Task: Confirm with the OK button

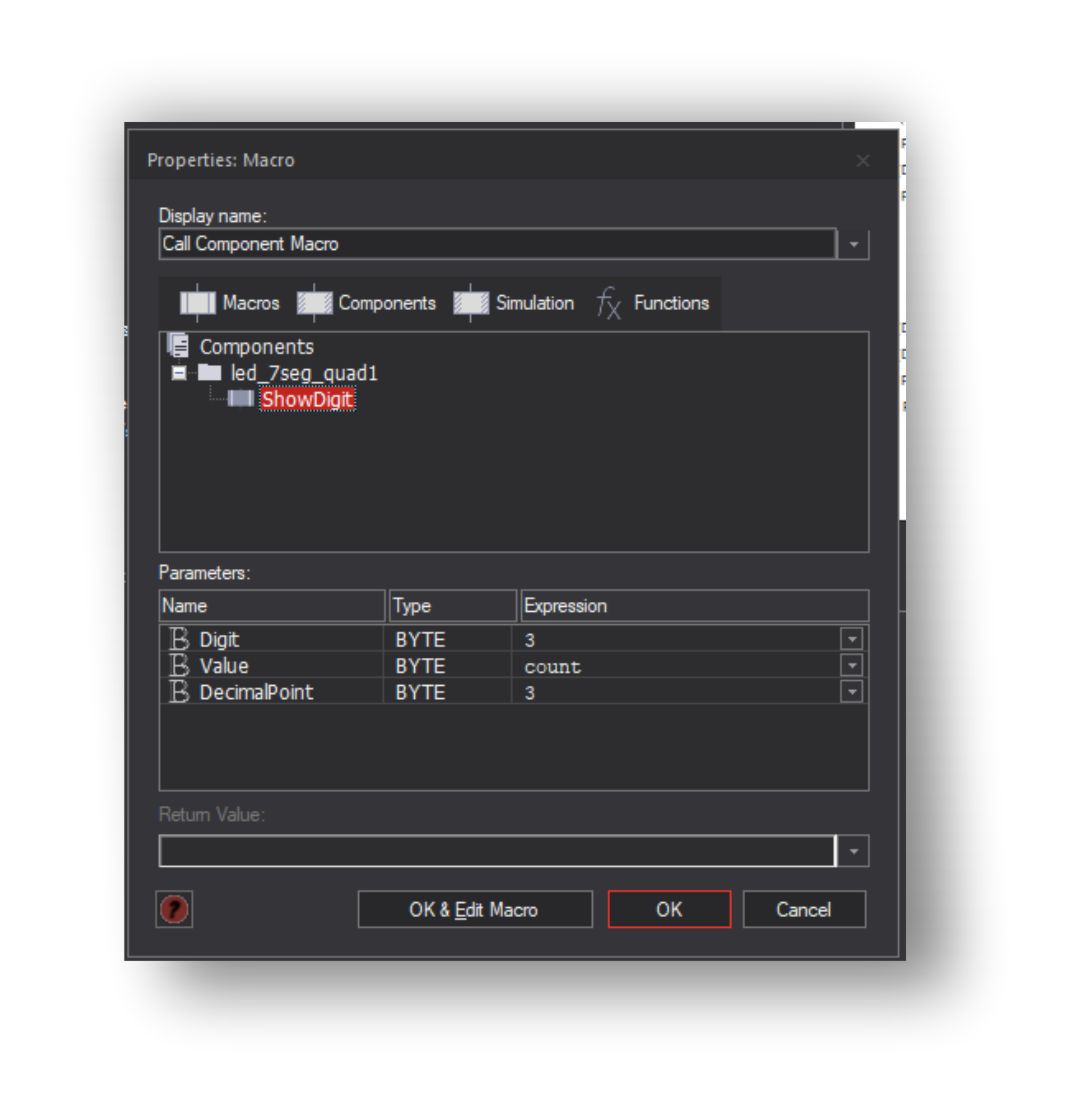Action: (669, 909)
